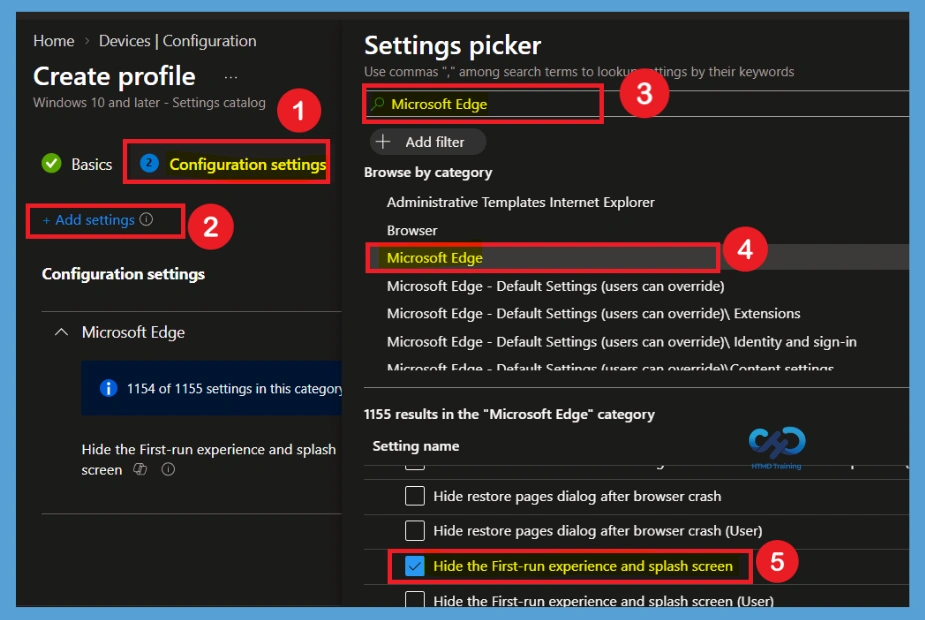Check Hide the First-run experience splash screen (User)

(415, 599)
